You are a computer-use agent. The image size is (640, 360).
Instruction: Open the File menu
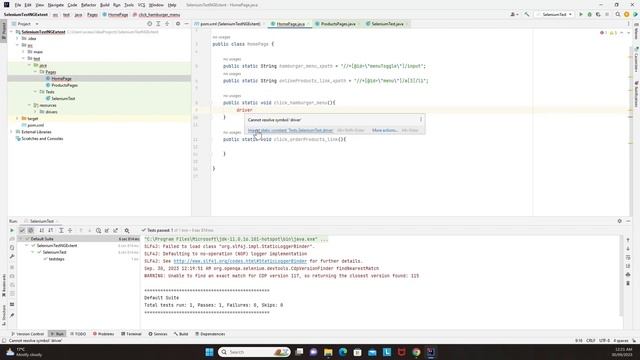click(x=18, y=5)
